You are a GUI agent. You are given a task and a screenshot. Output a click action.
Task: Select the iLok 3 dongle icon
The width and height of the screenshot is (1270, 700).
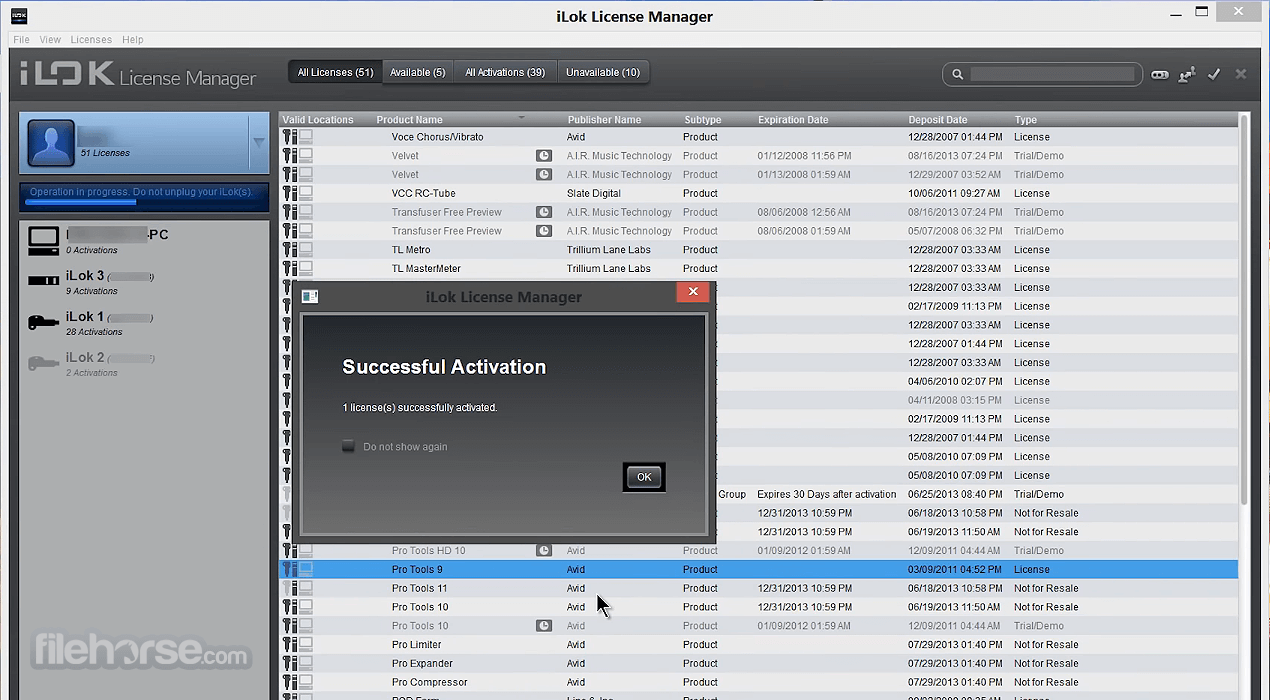pyautogui.click(x=43, y=281)
